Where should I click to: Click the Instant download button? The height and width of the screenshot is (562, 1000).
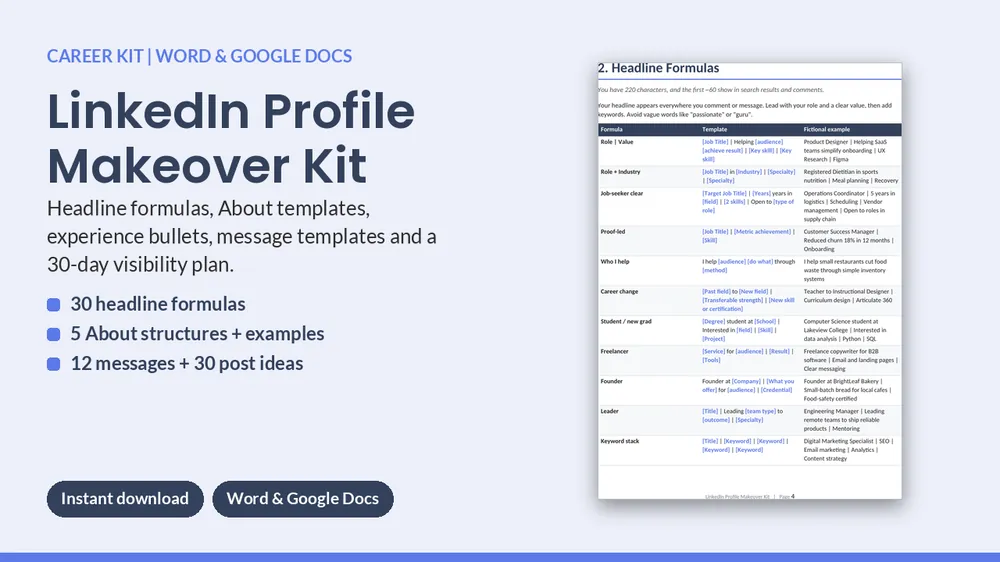click(x=125, y=499)
